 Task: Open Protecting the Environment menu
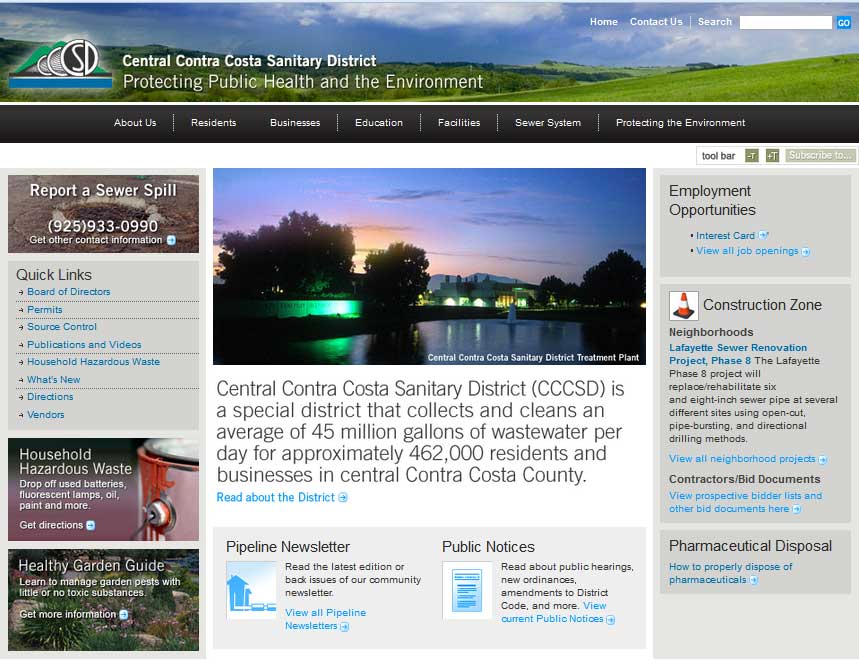pyautogui.click(x=680, y=123)
